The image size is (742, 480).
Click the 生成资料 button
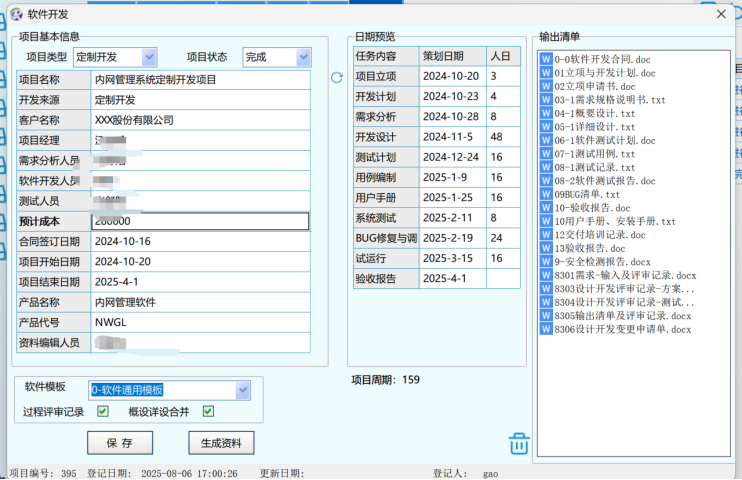[x=222, y=443]
